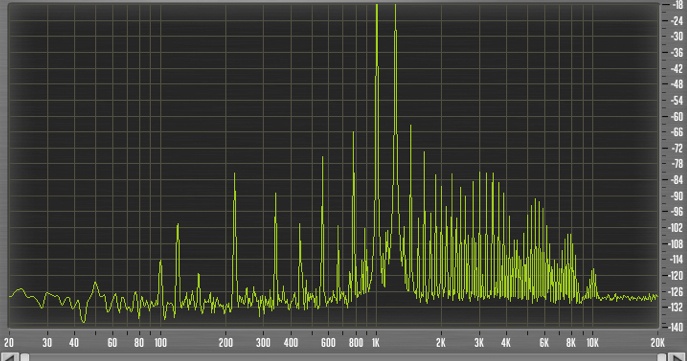Image resolution: width=687 pixels, height=361 pixels.
Task: Click the scrollbar right arrow button
Action: pyautogui.click(x=677, y=357)
